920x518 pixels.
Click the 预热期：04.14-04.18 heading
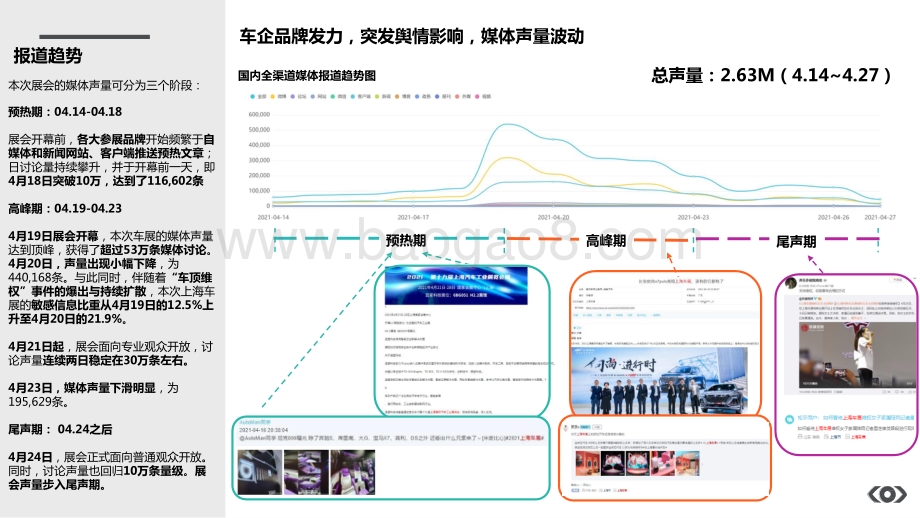(65, 111)
